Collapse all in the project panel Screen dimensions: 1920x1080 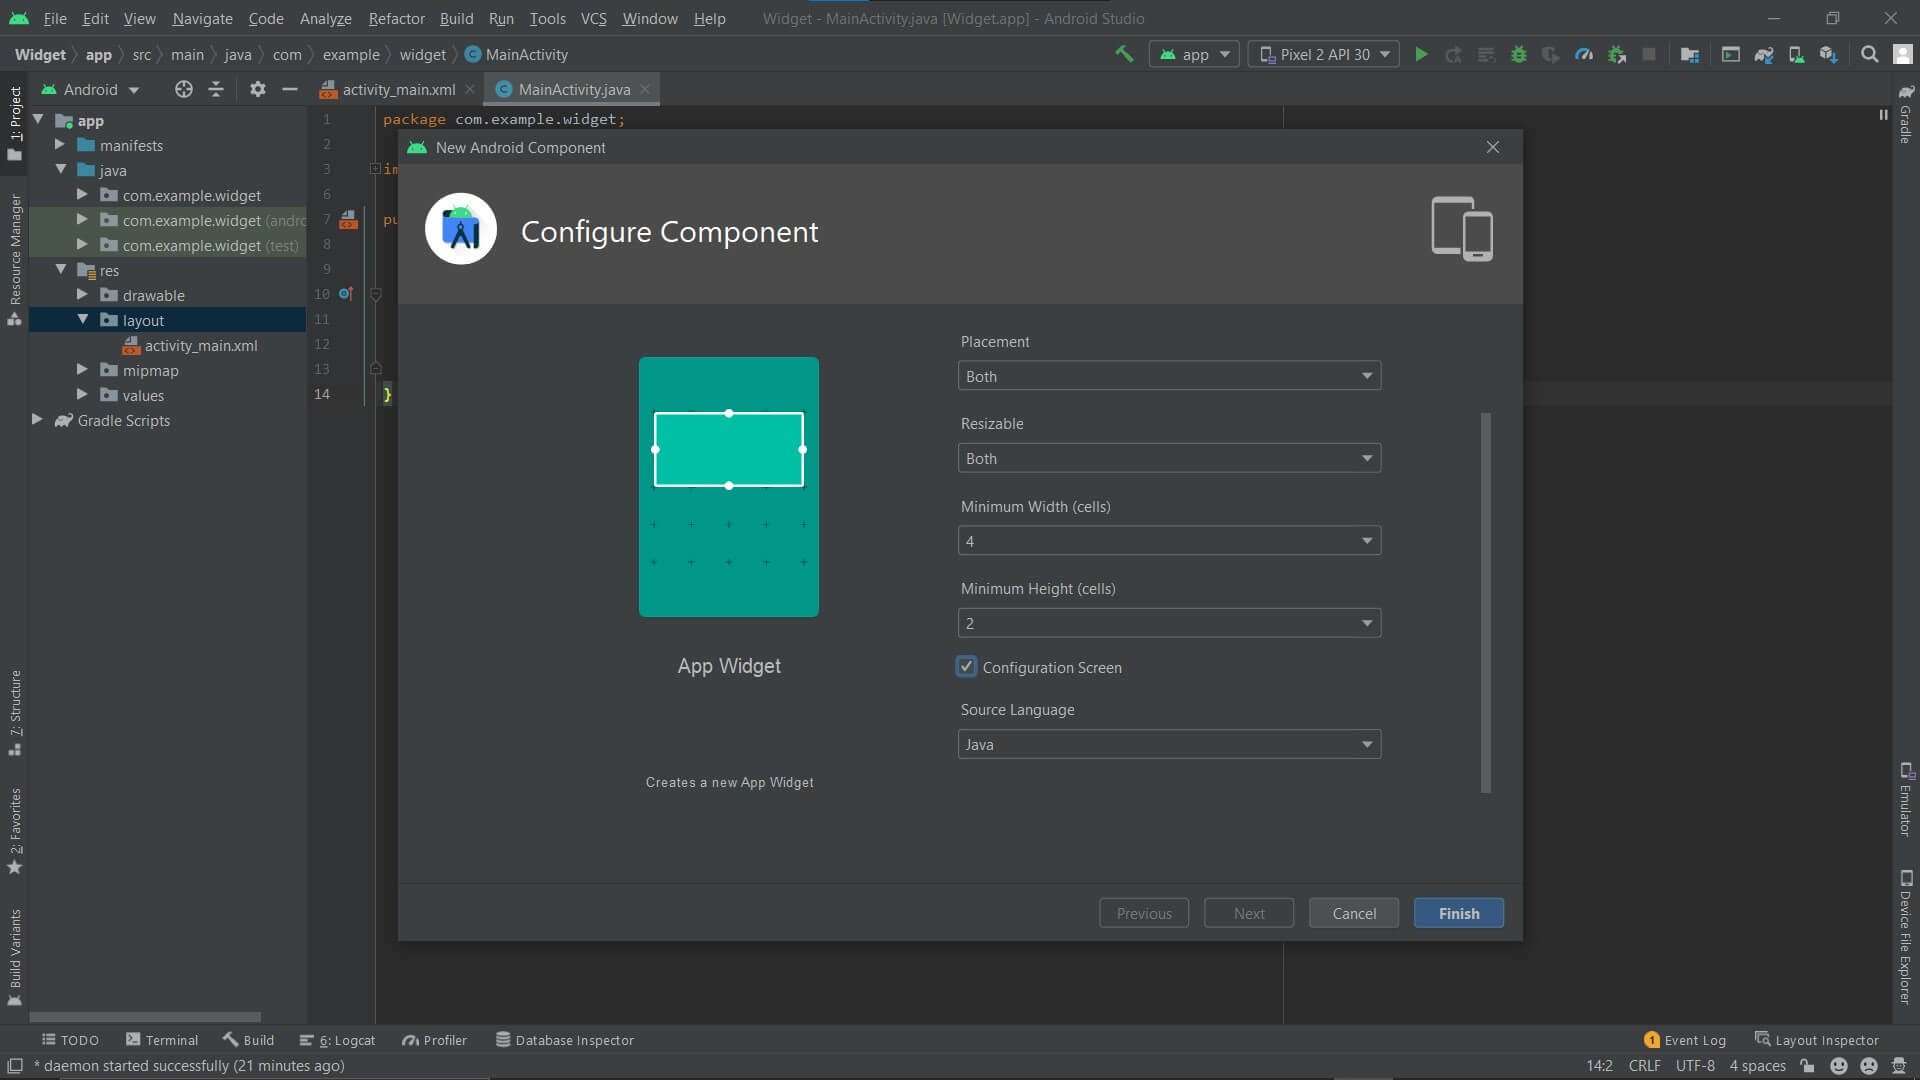pyautogui.click(x=216, y=89)
